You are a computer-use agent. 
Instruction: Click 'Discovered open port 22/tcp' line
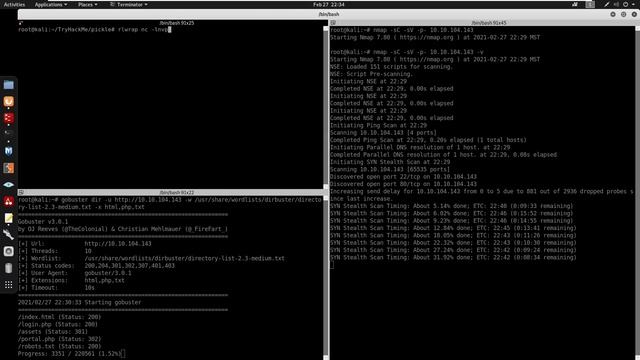click(403, 177)
